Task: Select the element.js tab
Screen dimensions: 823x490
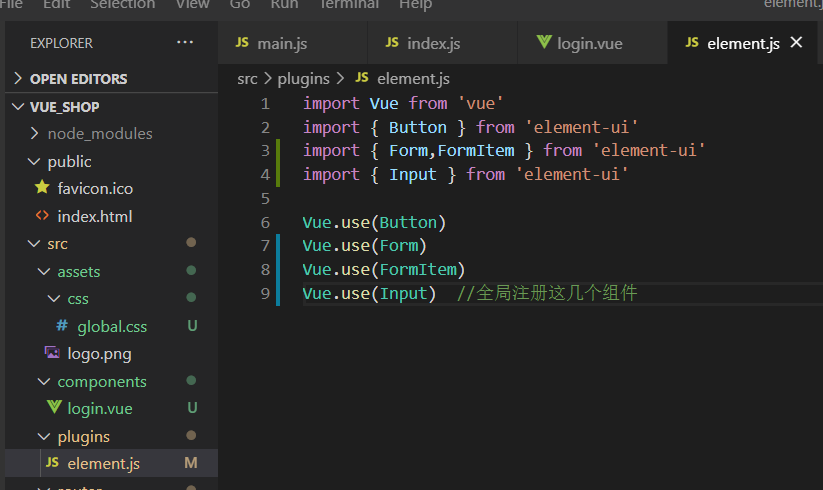Action: tap(742, 43)
